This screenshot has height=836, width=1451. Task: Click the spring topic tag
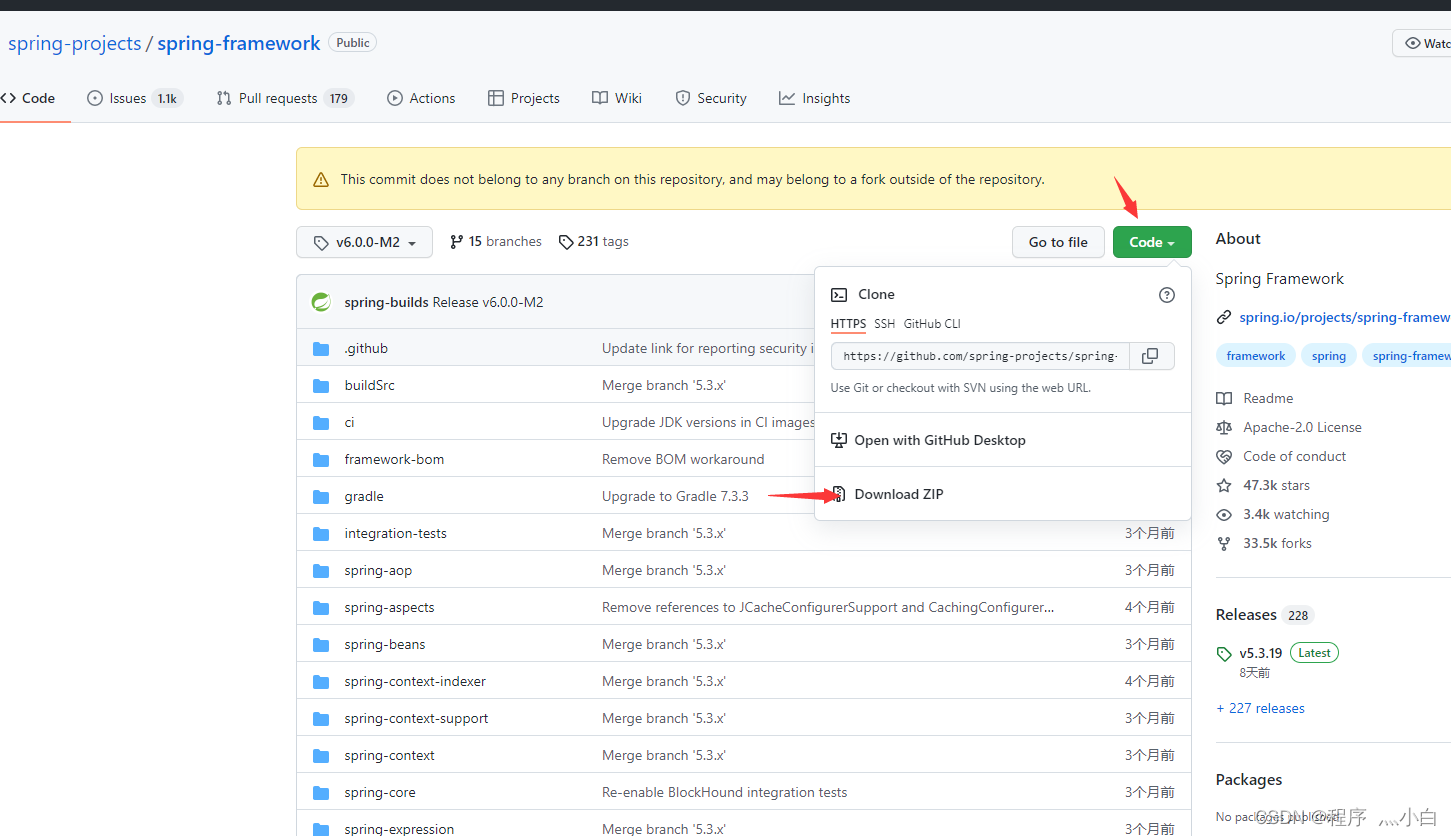tap(1329, 356)
